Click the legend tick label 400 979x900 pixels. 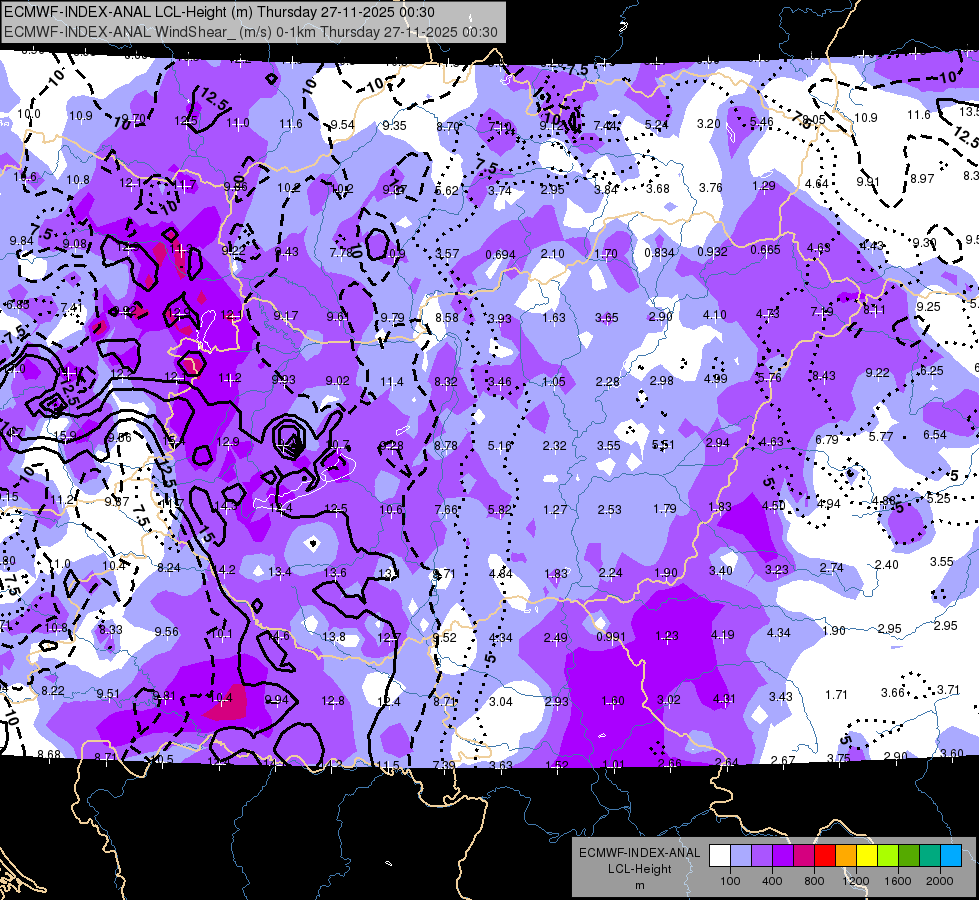pos(772,881)
